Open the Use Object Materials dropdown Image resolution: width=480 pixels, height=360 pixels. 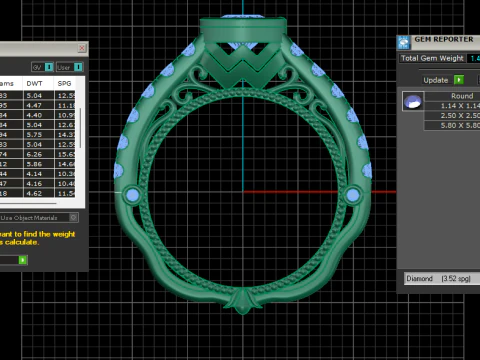point(39,218)
